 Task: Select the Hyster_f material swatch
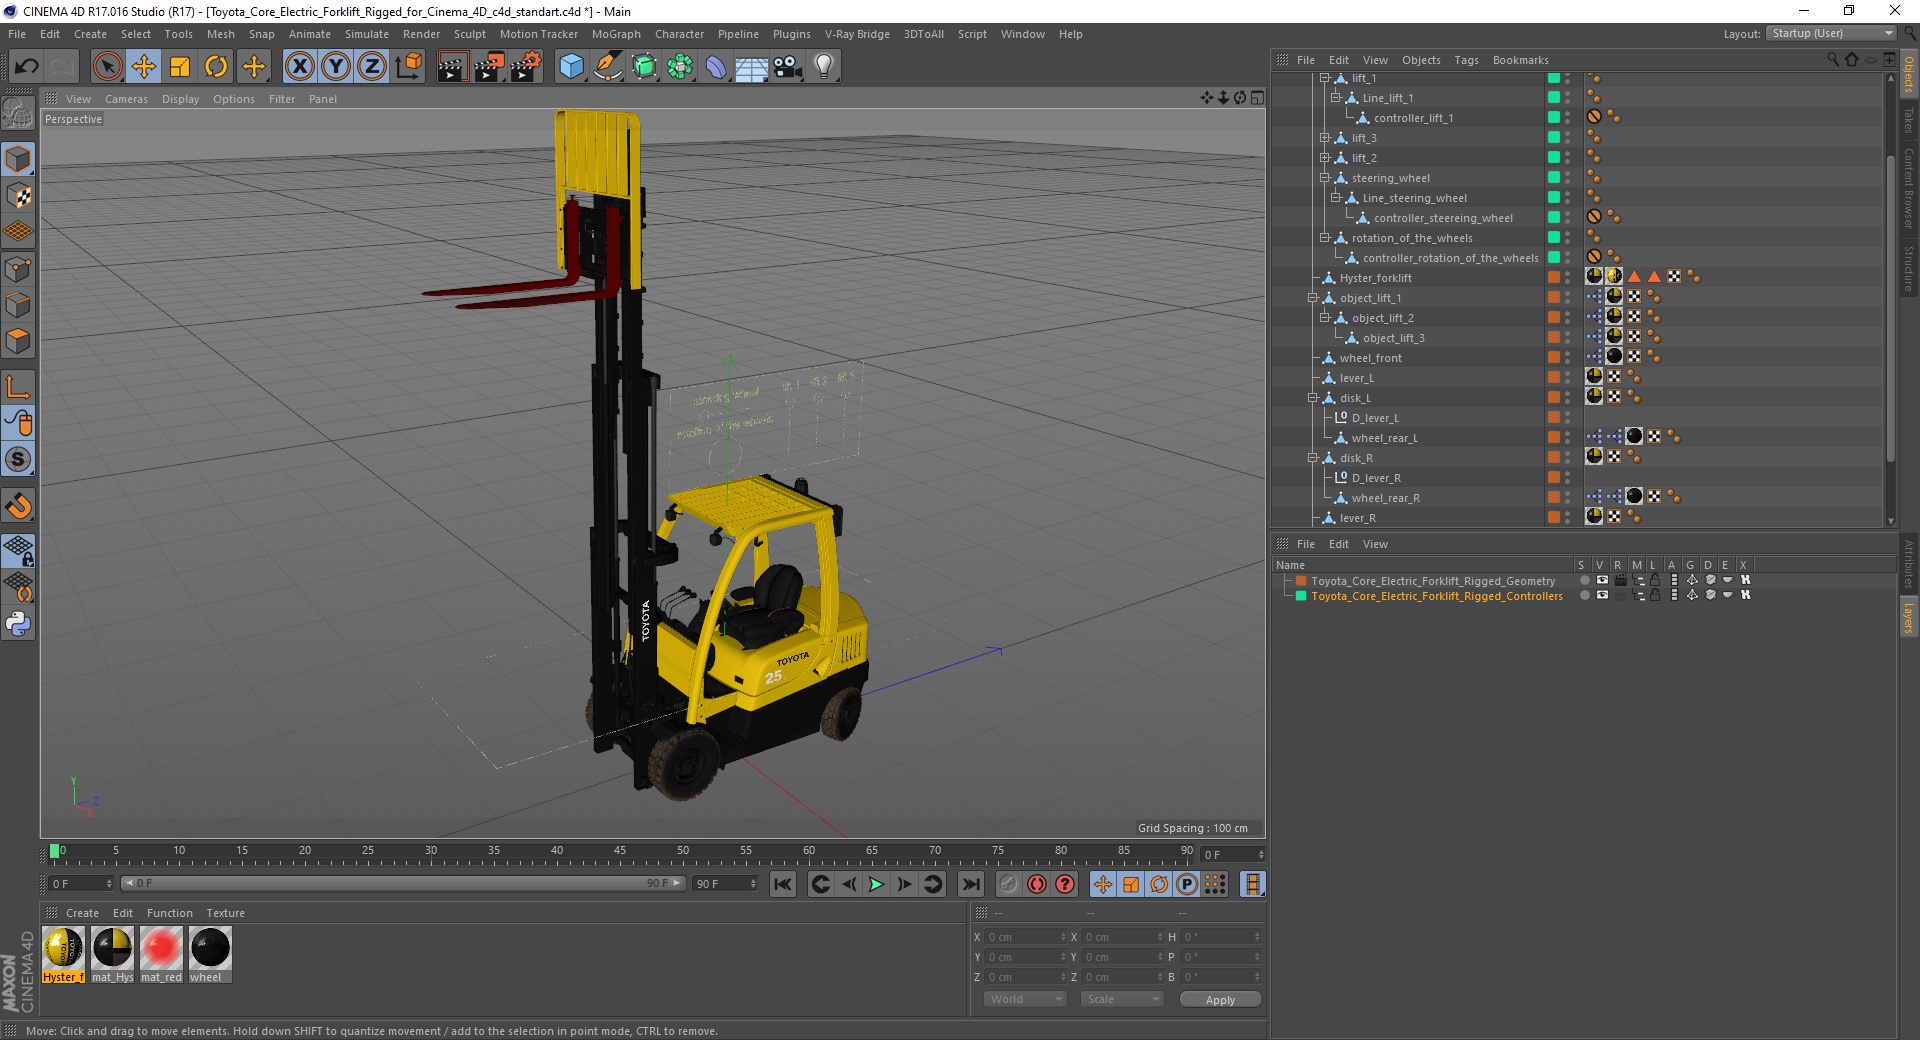(63, 954)
